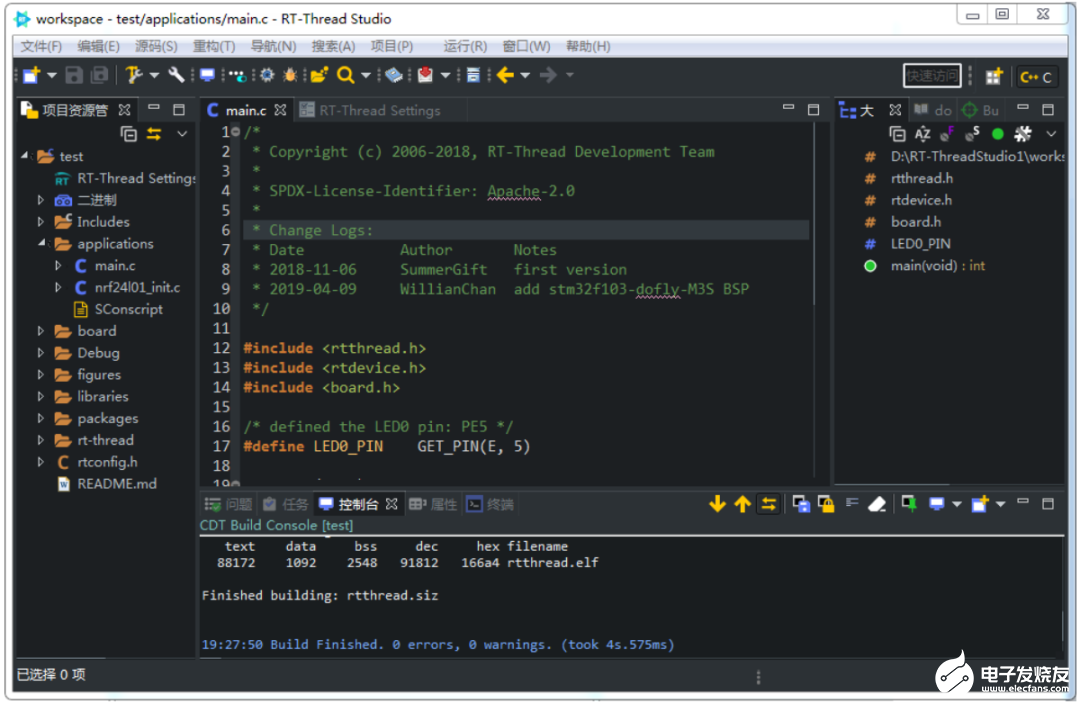Click the gear chip configuration toolbar icon

[267, 75]
